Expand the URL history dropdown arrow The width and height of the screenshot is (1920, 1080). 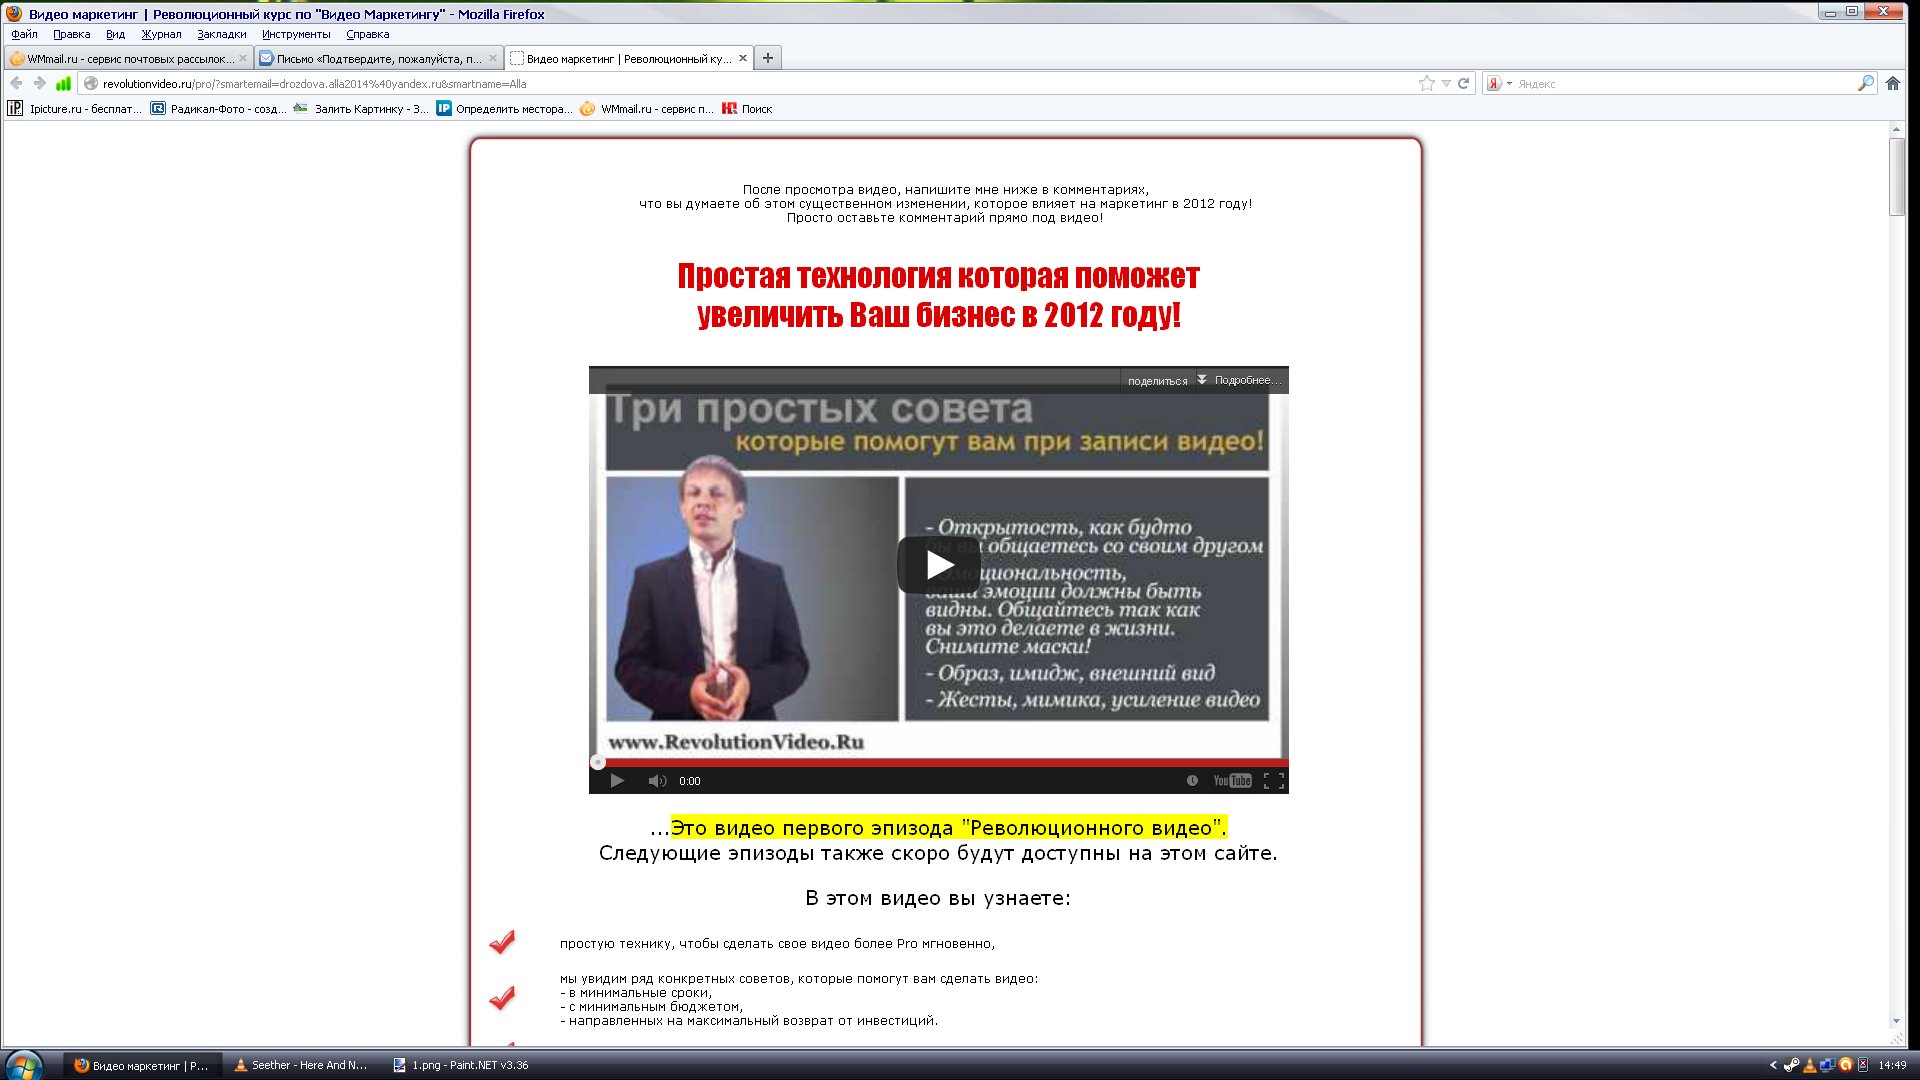tap(1446, 84)
